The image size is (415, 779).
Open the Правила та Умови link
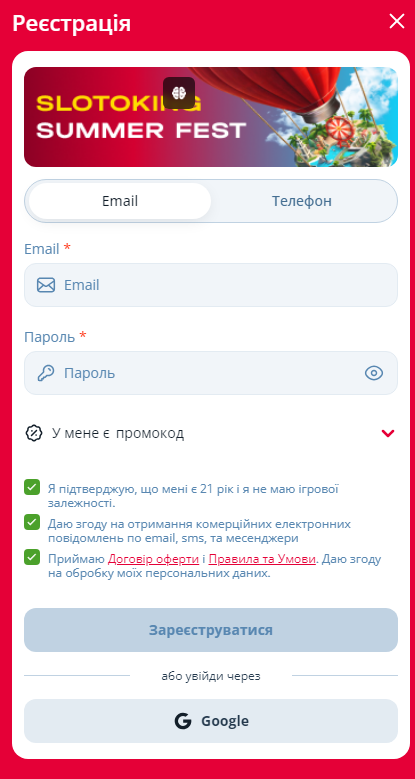[x=262, y=559]
